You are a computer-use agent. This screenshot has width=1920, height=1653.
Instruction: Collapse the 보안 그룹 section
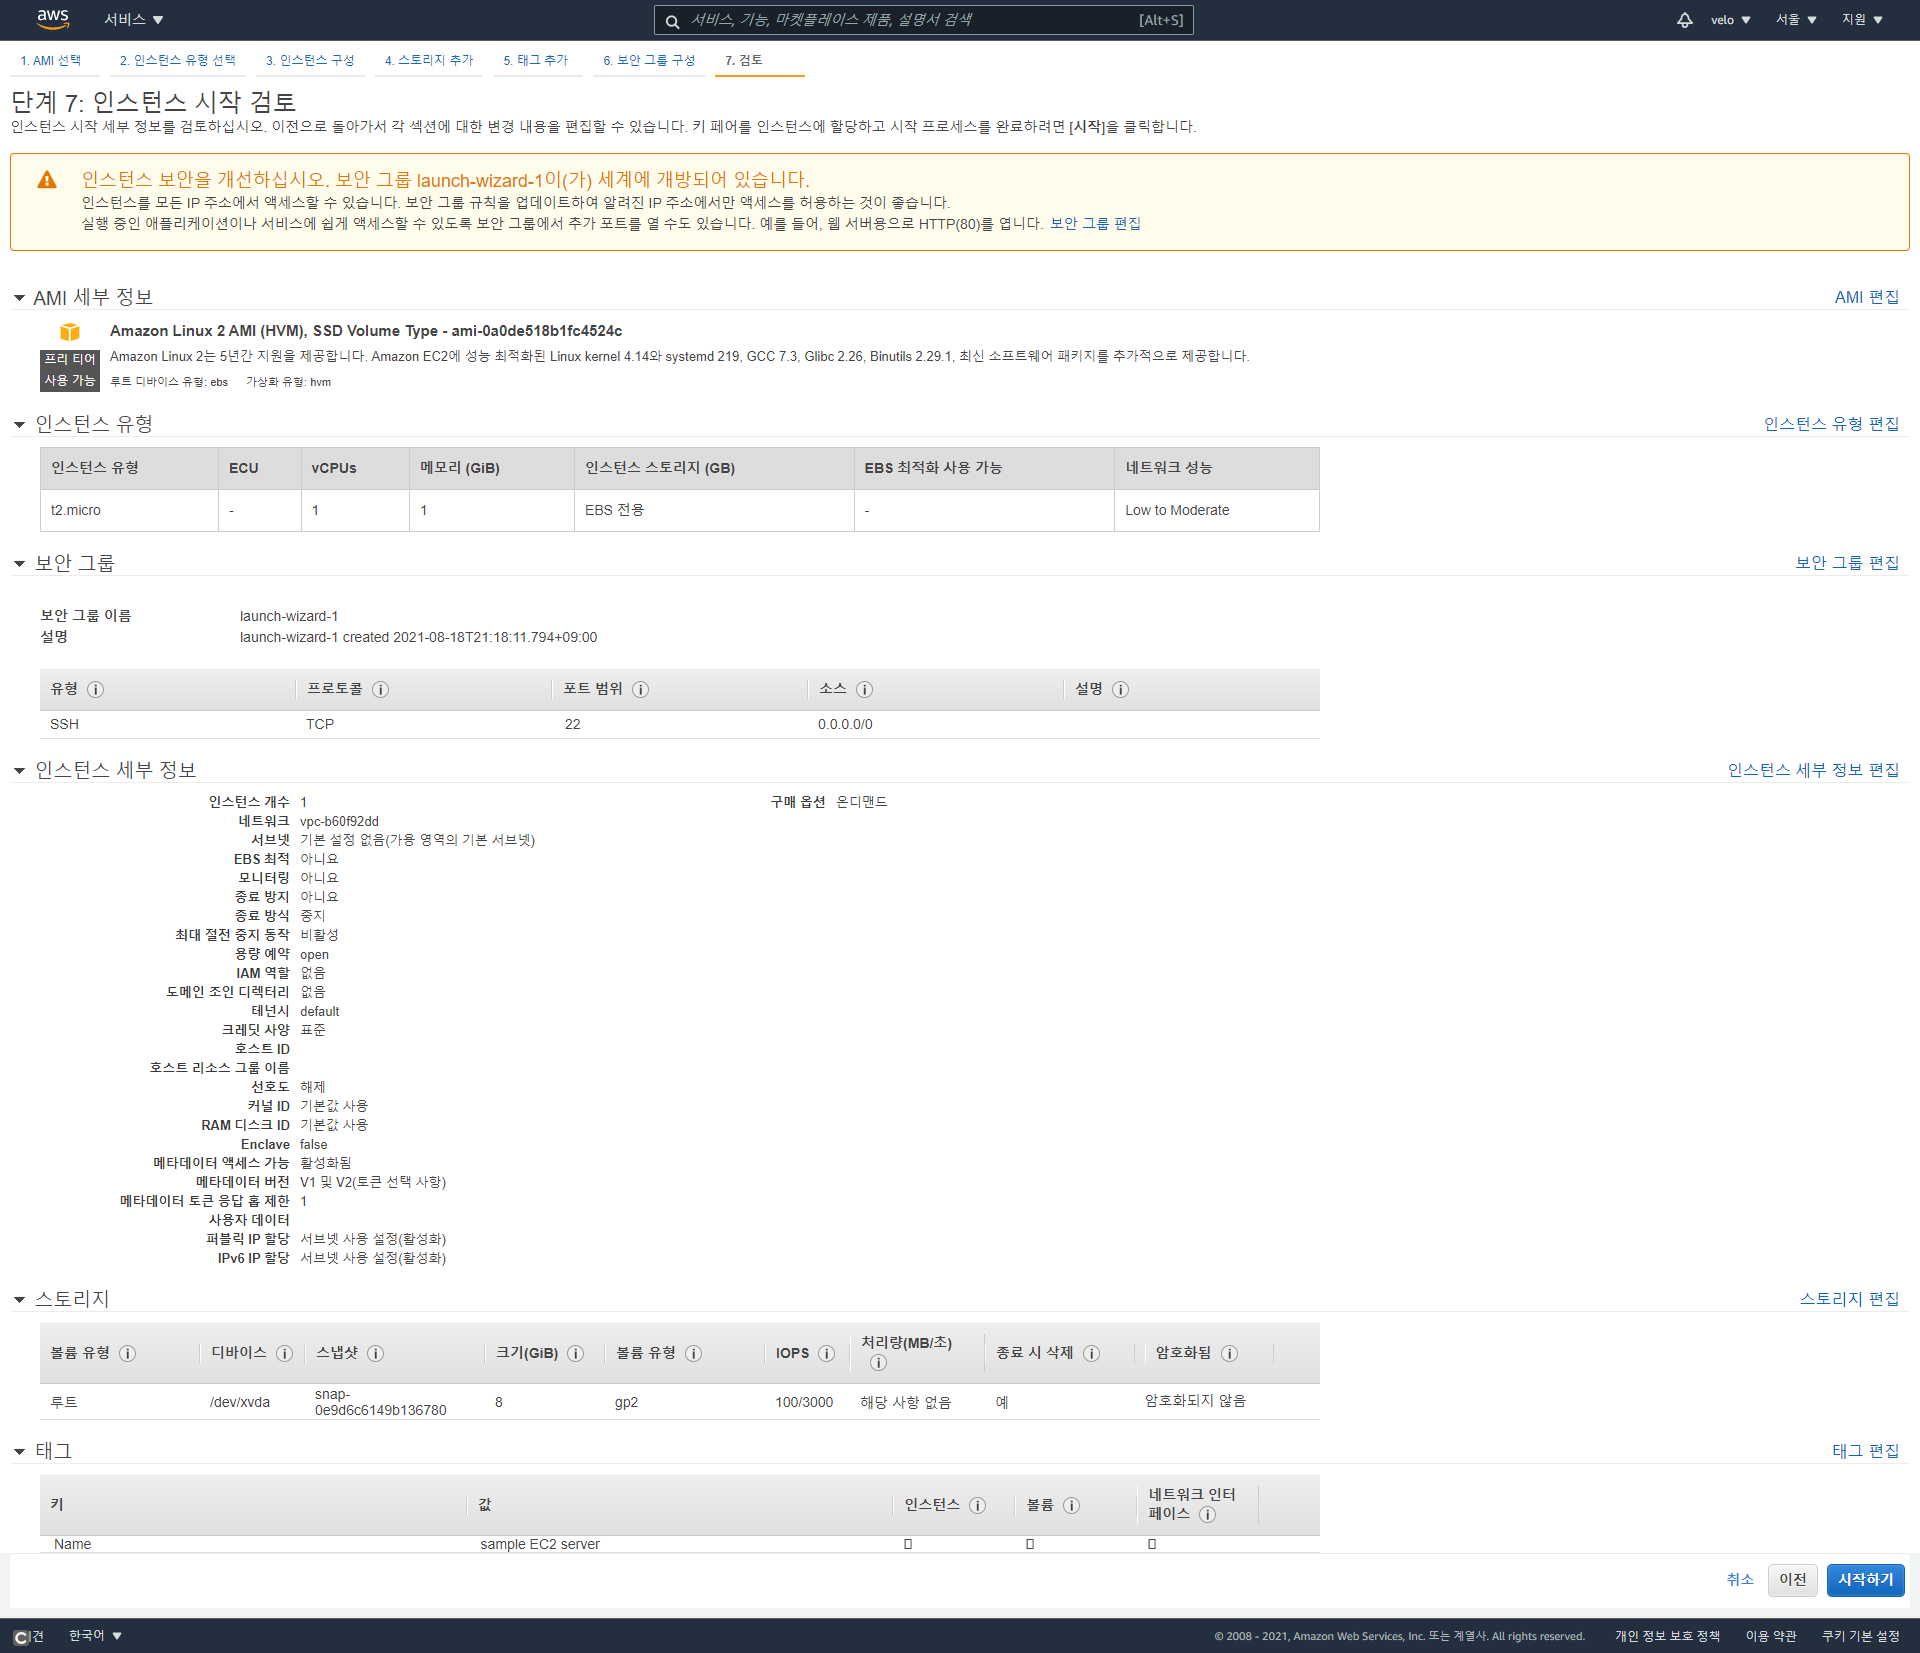coord(19,564)
